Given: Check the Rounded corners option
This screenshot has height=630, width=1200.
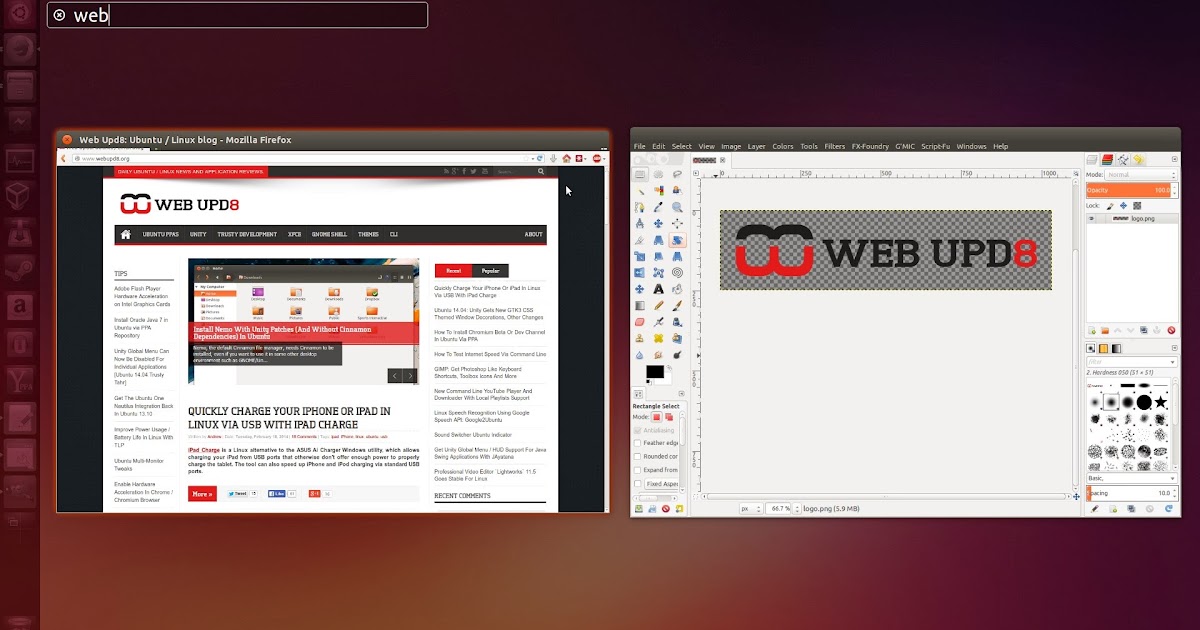Looking at the screenshot, I should pos(638,456).
